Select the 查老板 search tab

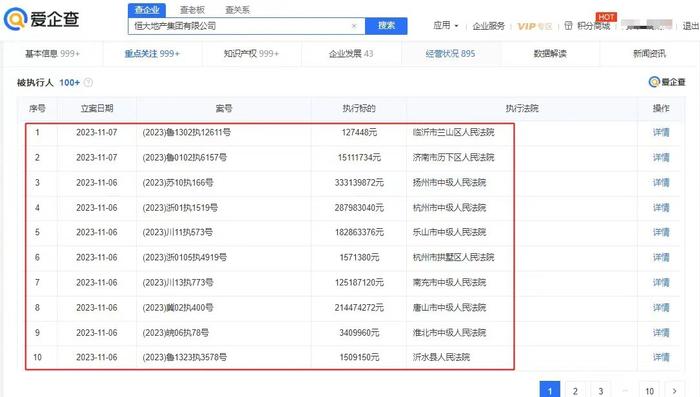tap(192, 10)
